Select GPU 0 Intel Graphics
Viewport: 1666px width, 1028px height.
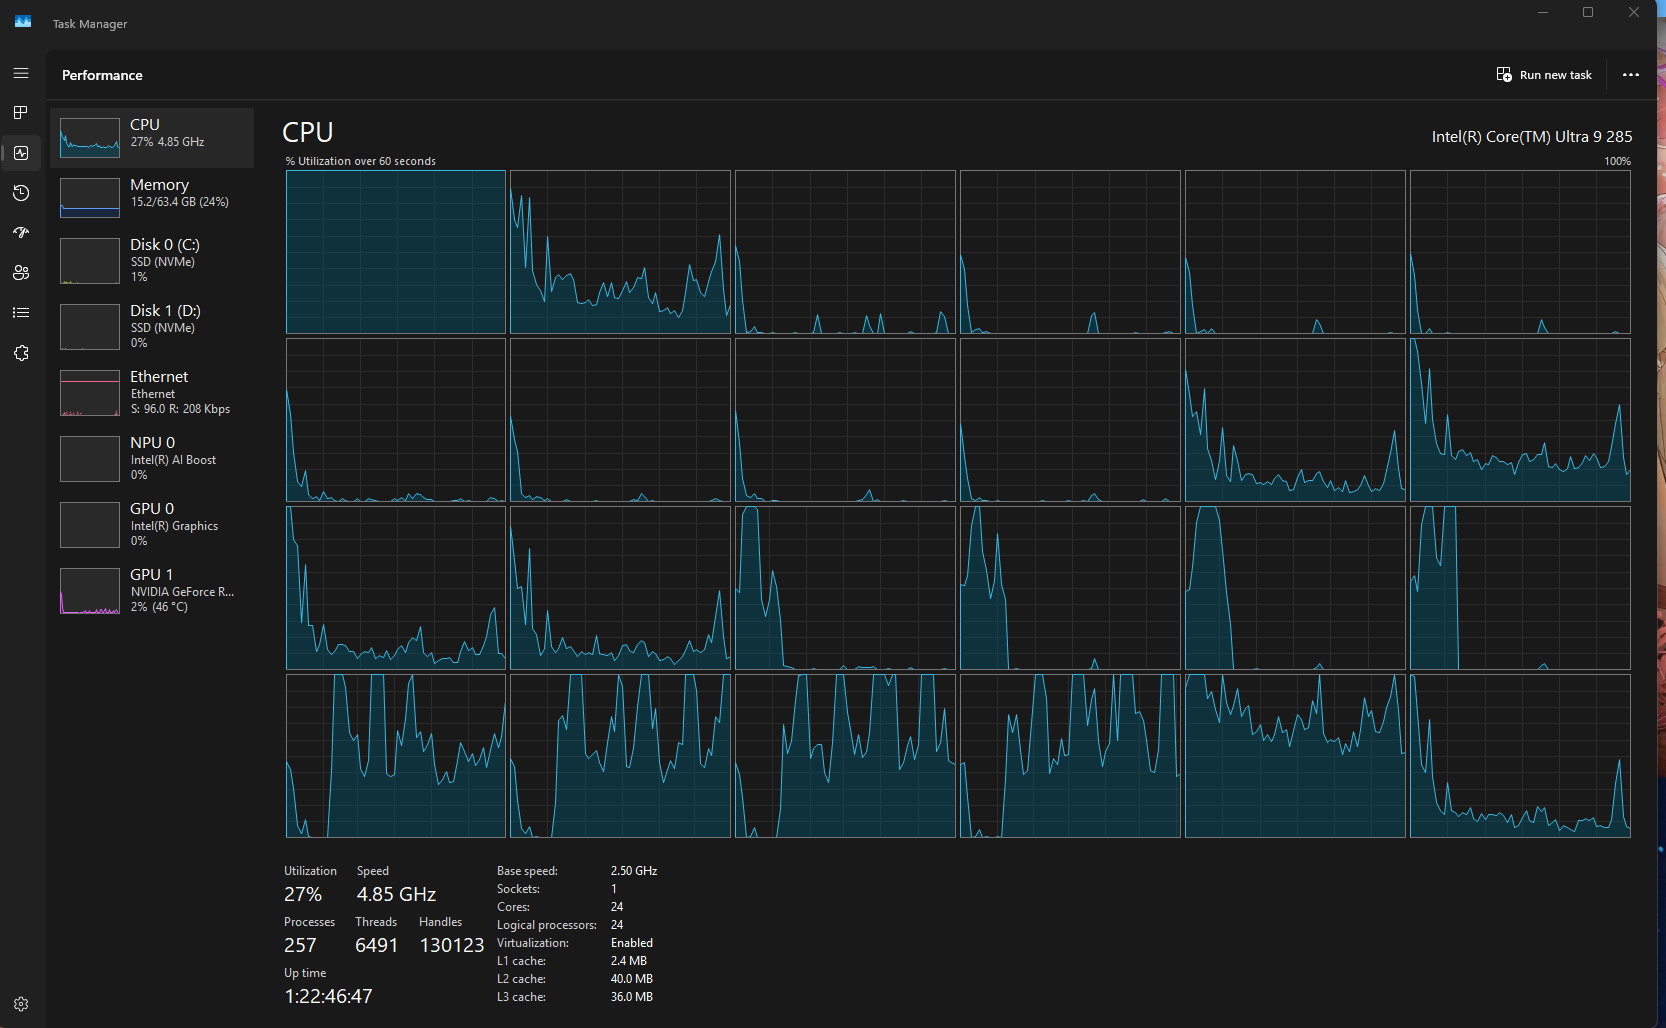click(x=152, y=525)
